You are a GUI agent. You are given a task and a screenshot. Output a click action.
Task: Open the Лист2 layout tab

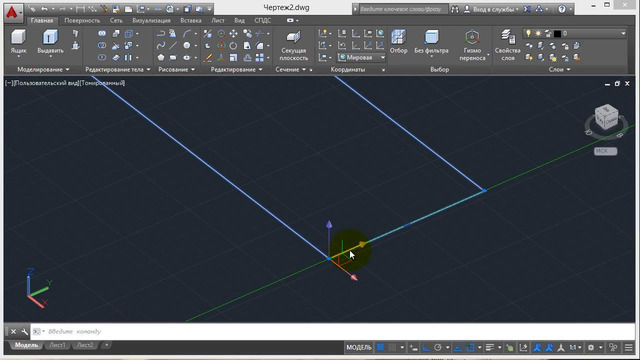pos(85,345)
